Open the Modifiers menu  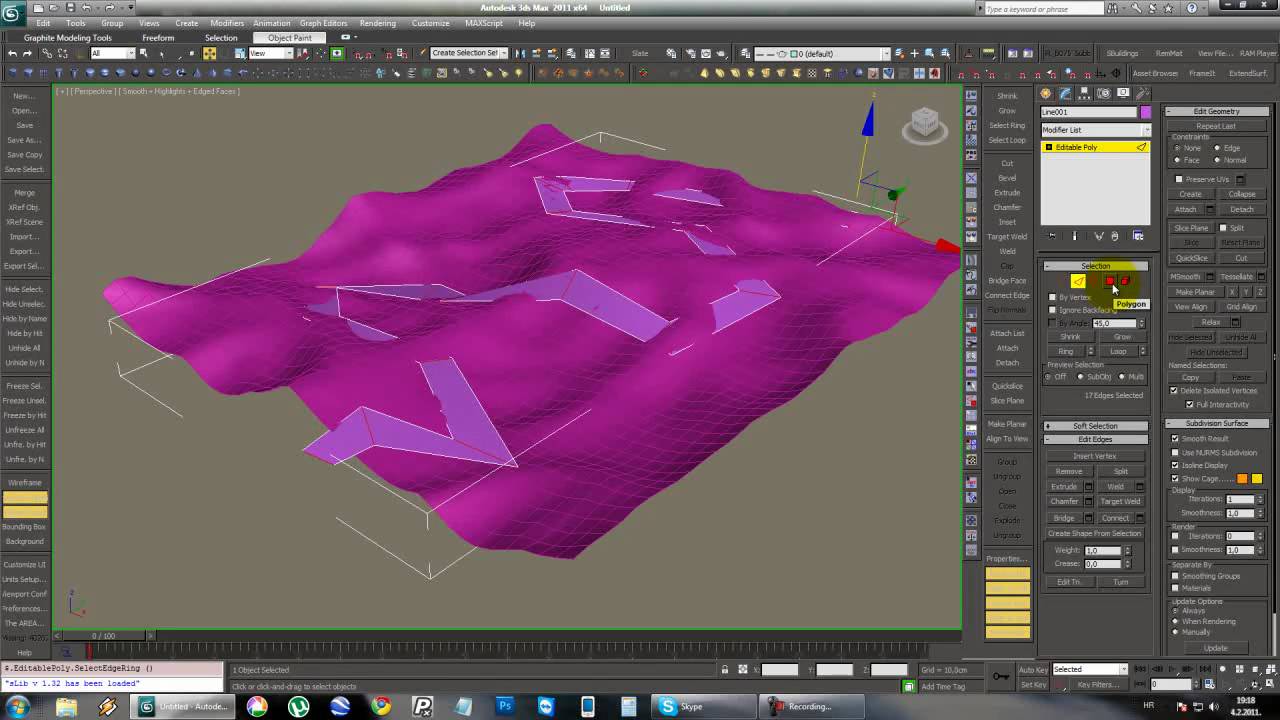point(227,23)
